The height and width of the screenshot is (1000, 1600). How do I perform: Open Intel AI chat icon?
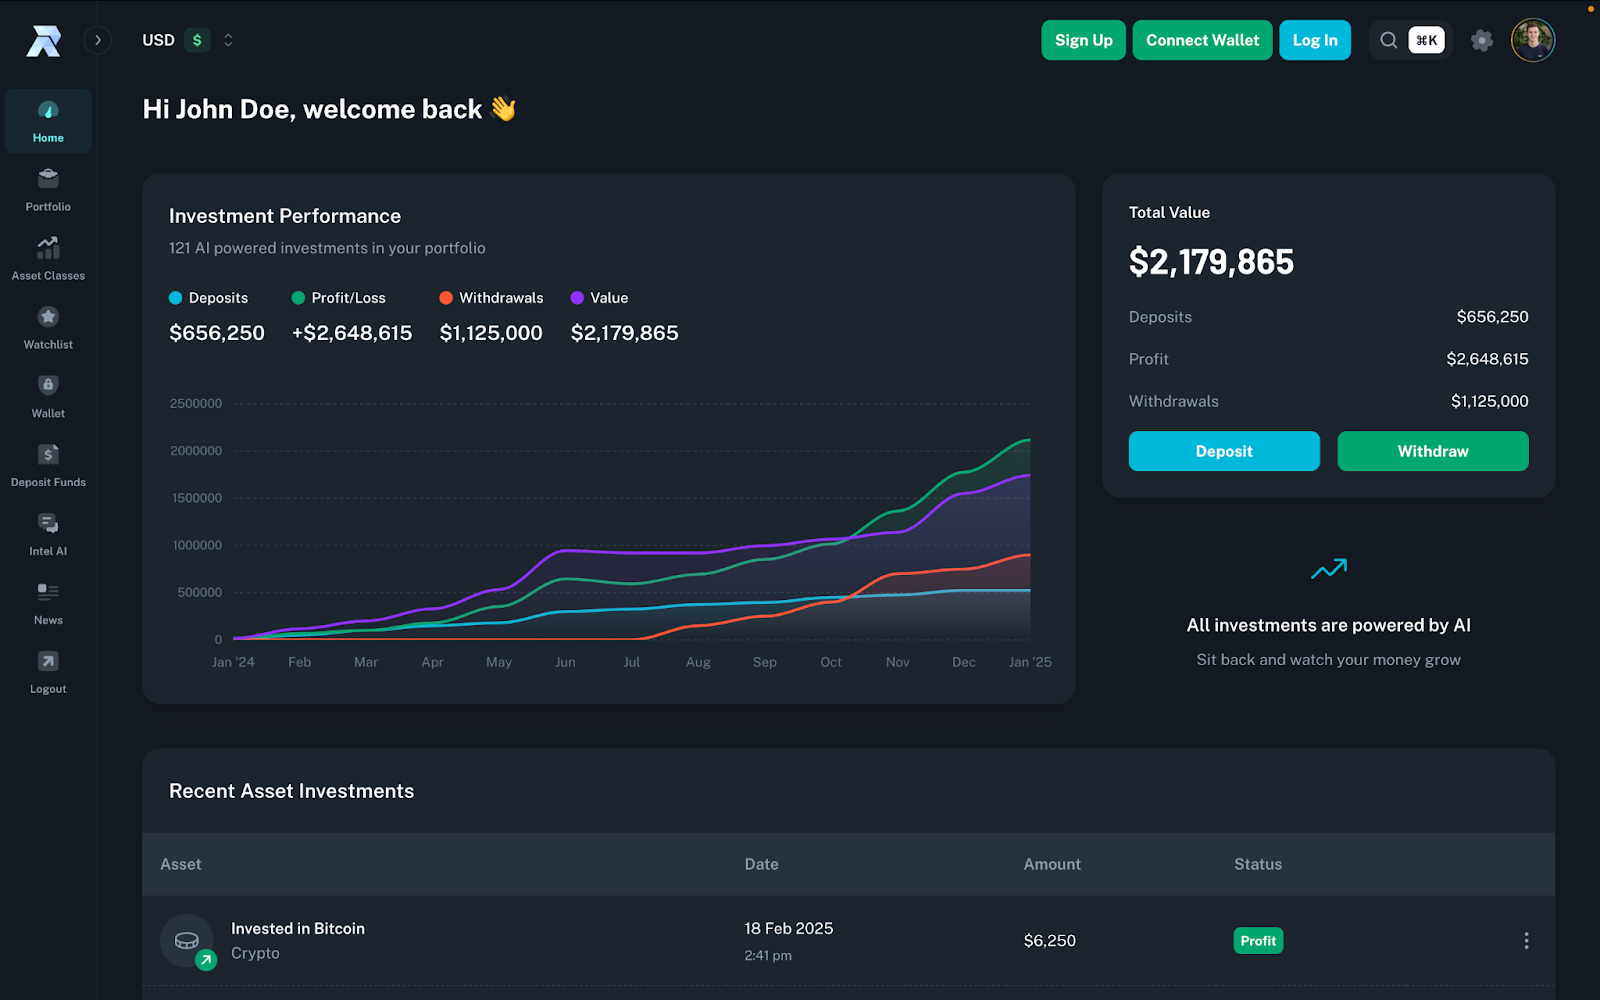tap(48, 523)
